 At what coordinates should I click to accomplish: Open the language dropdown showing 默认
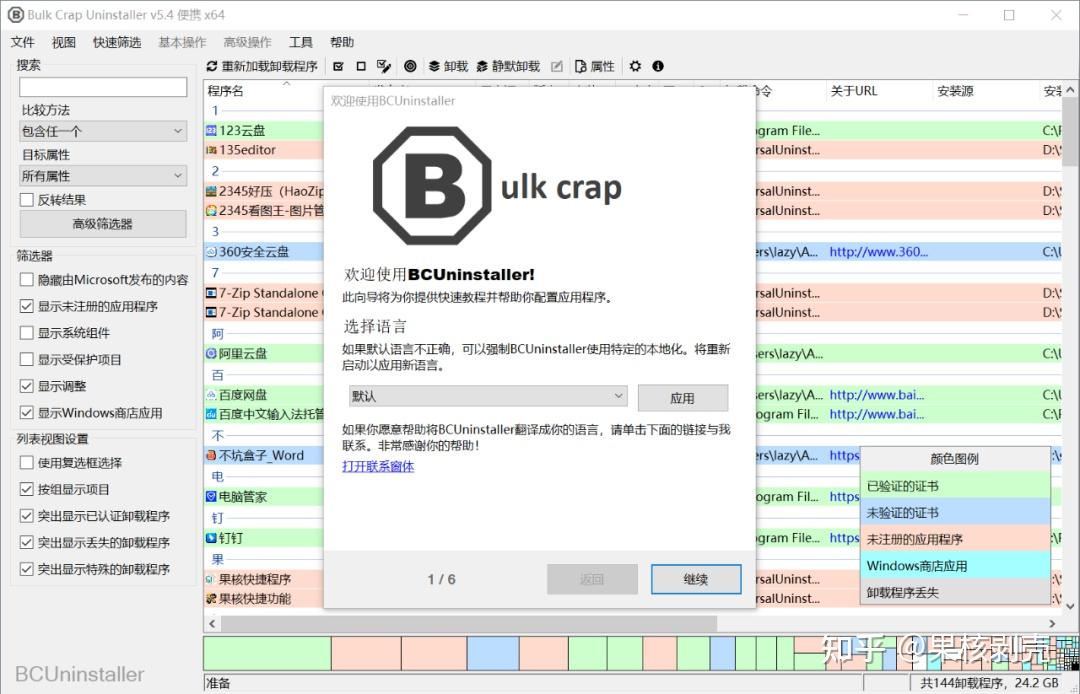click(487, 397)
